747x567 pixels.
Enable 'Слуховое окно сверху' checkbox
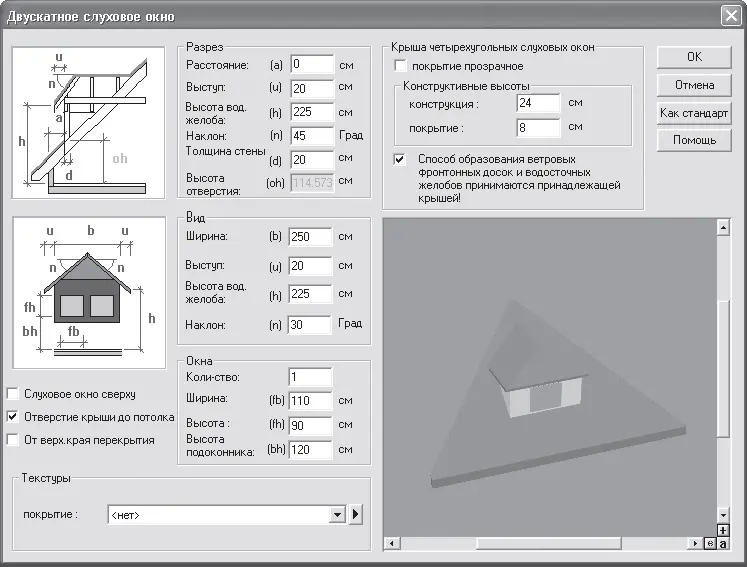[13, 394]
